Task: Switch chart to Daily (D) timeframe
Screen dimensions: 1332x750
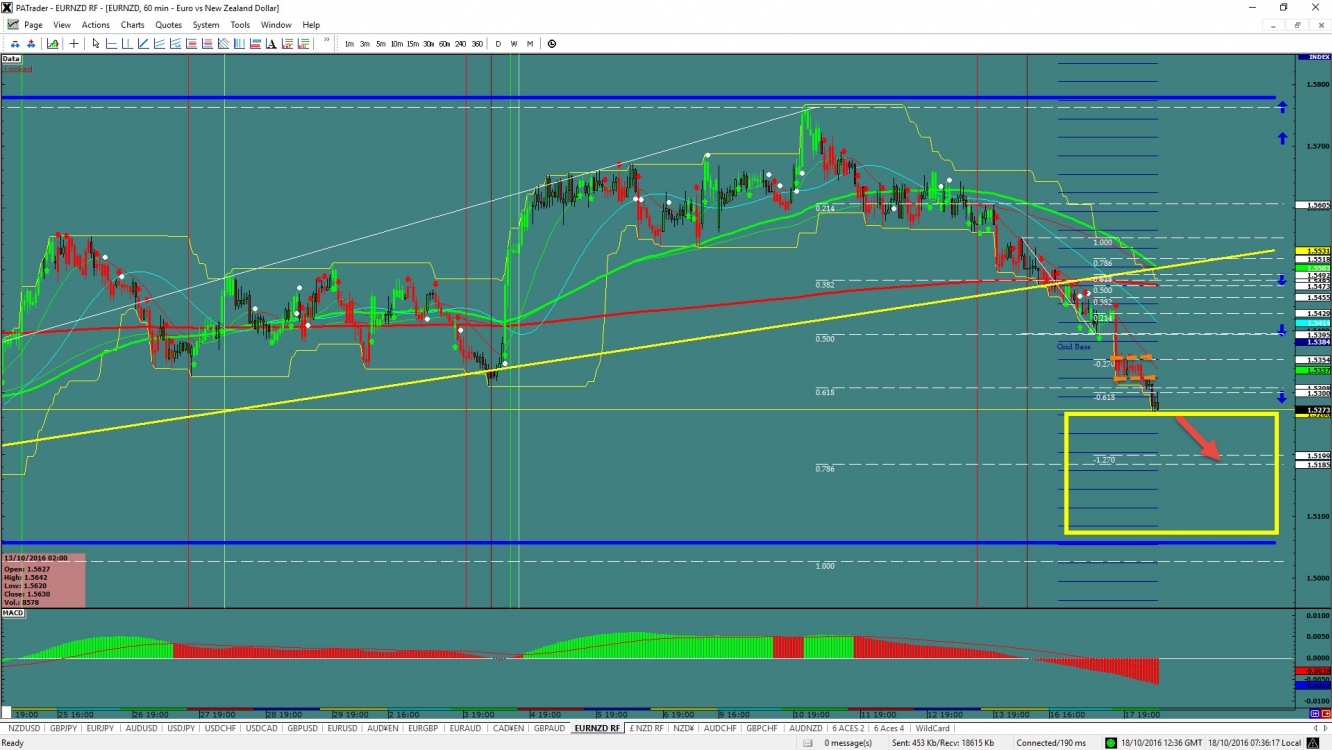Action: click(498, 44)
